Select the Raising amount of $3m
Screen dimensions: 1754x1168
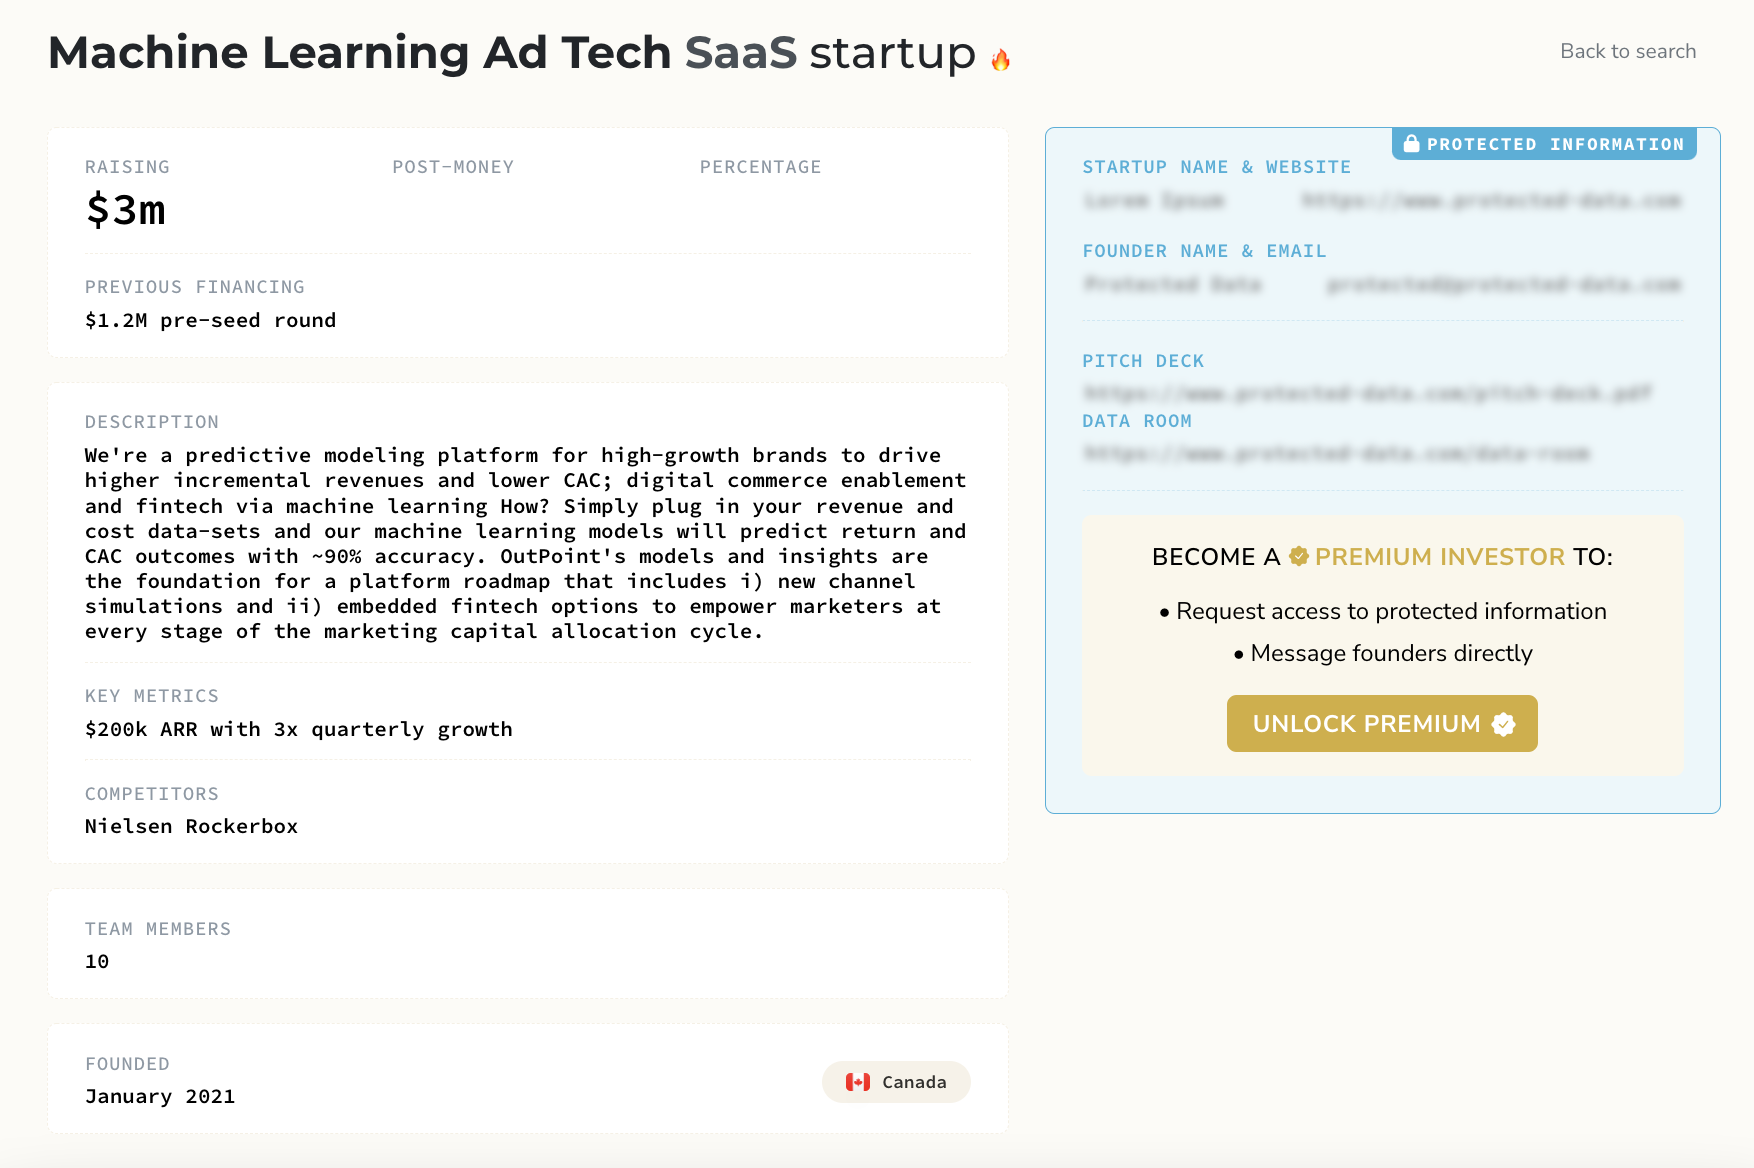(126, 210)
